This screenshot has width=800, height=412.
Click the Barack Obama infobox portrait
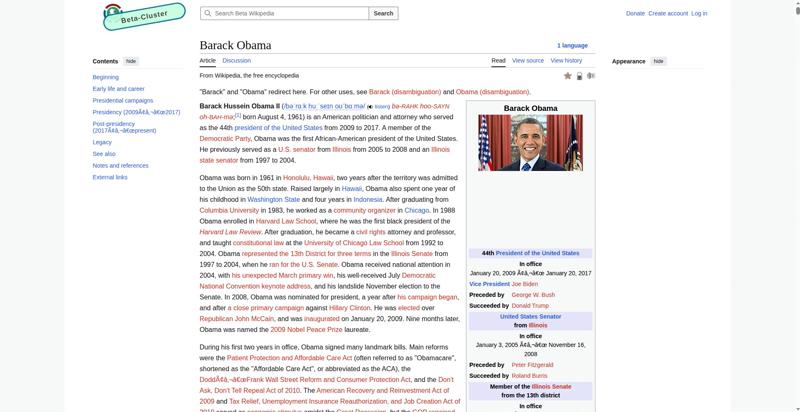tap(530, 143)
